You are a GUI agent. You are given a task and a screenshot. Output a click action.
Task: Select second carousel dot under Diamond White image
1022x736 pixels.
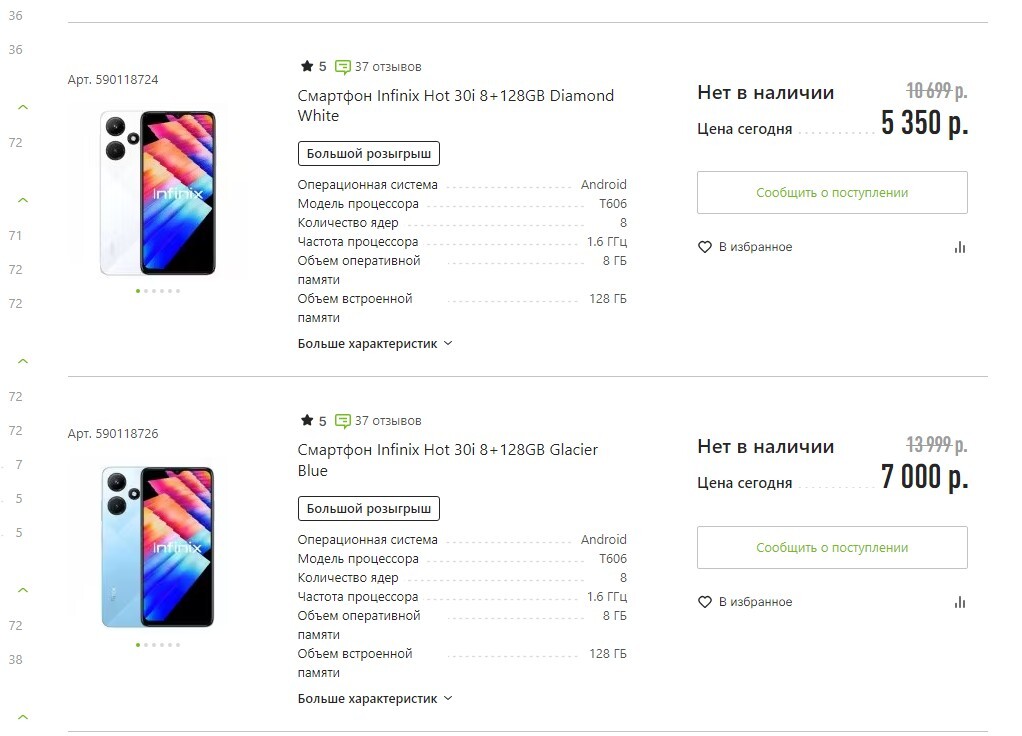146,291
